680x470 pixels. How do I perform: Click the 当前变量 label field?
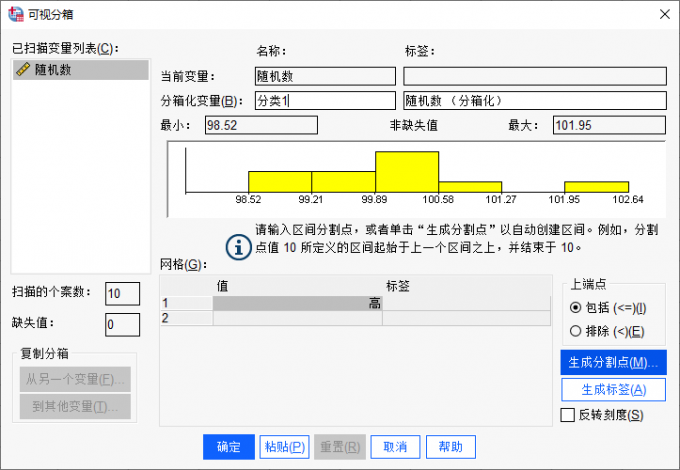[535, 76]
